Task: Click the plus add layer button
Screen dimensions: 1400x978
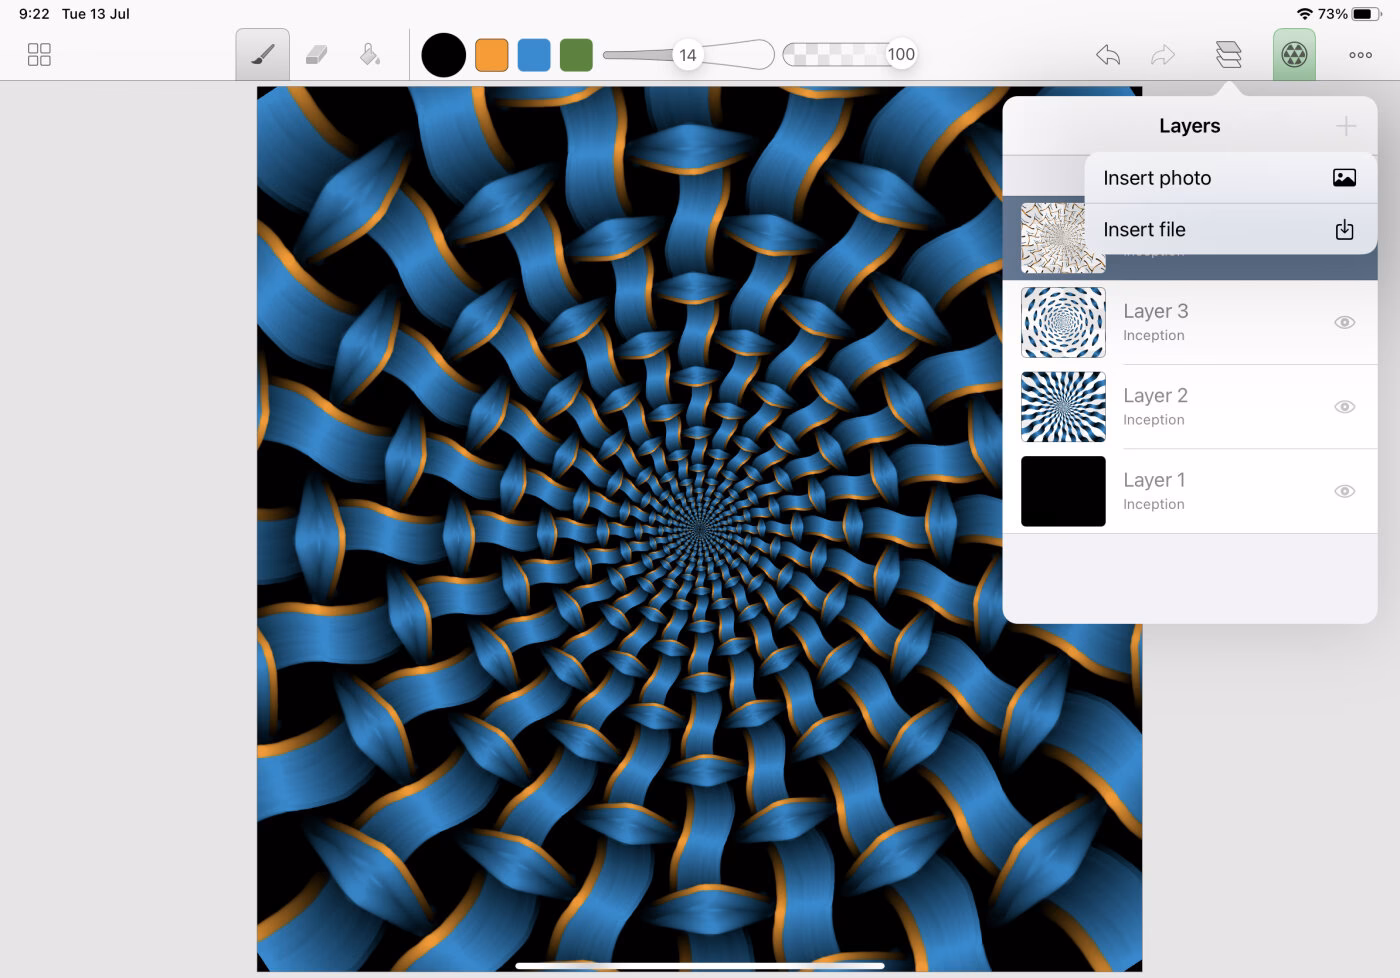Action: point(1346,126)
